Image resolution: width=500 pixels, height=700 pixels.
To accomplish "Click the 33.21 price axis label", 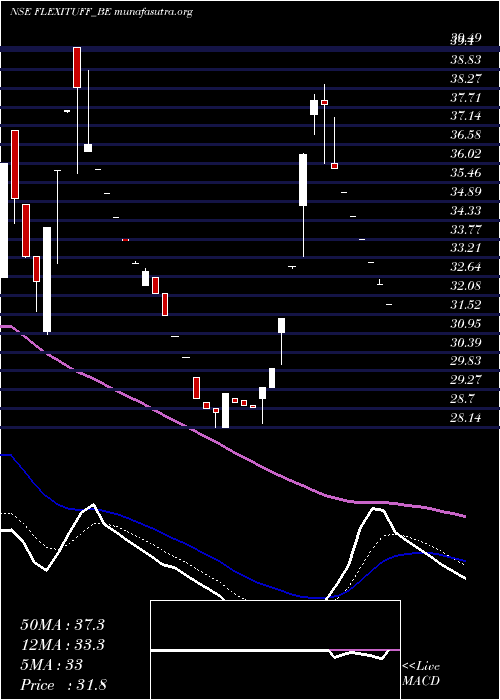I will pos(466,248).
